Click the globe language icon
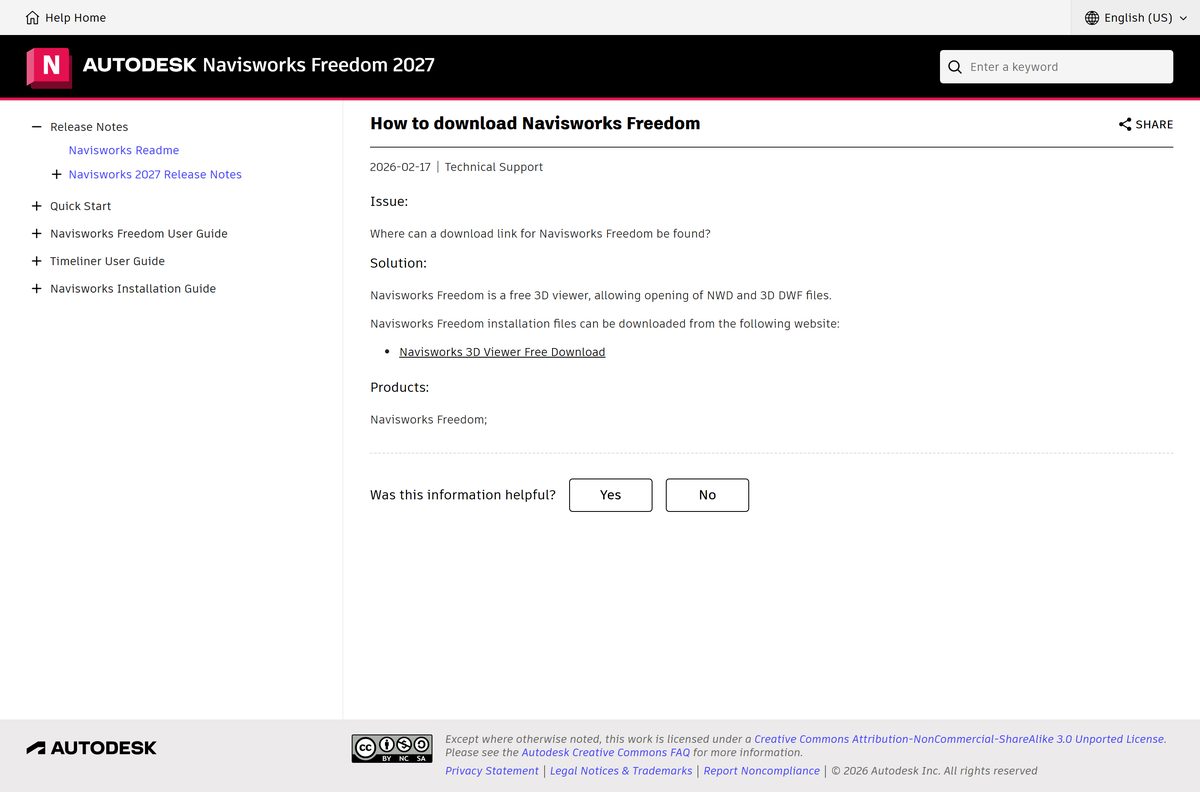Image resolution: width=1200 pixels, height=792 pixels. (1092, 18)
